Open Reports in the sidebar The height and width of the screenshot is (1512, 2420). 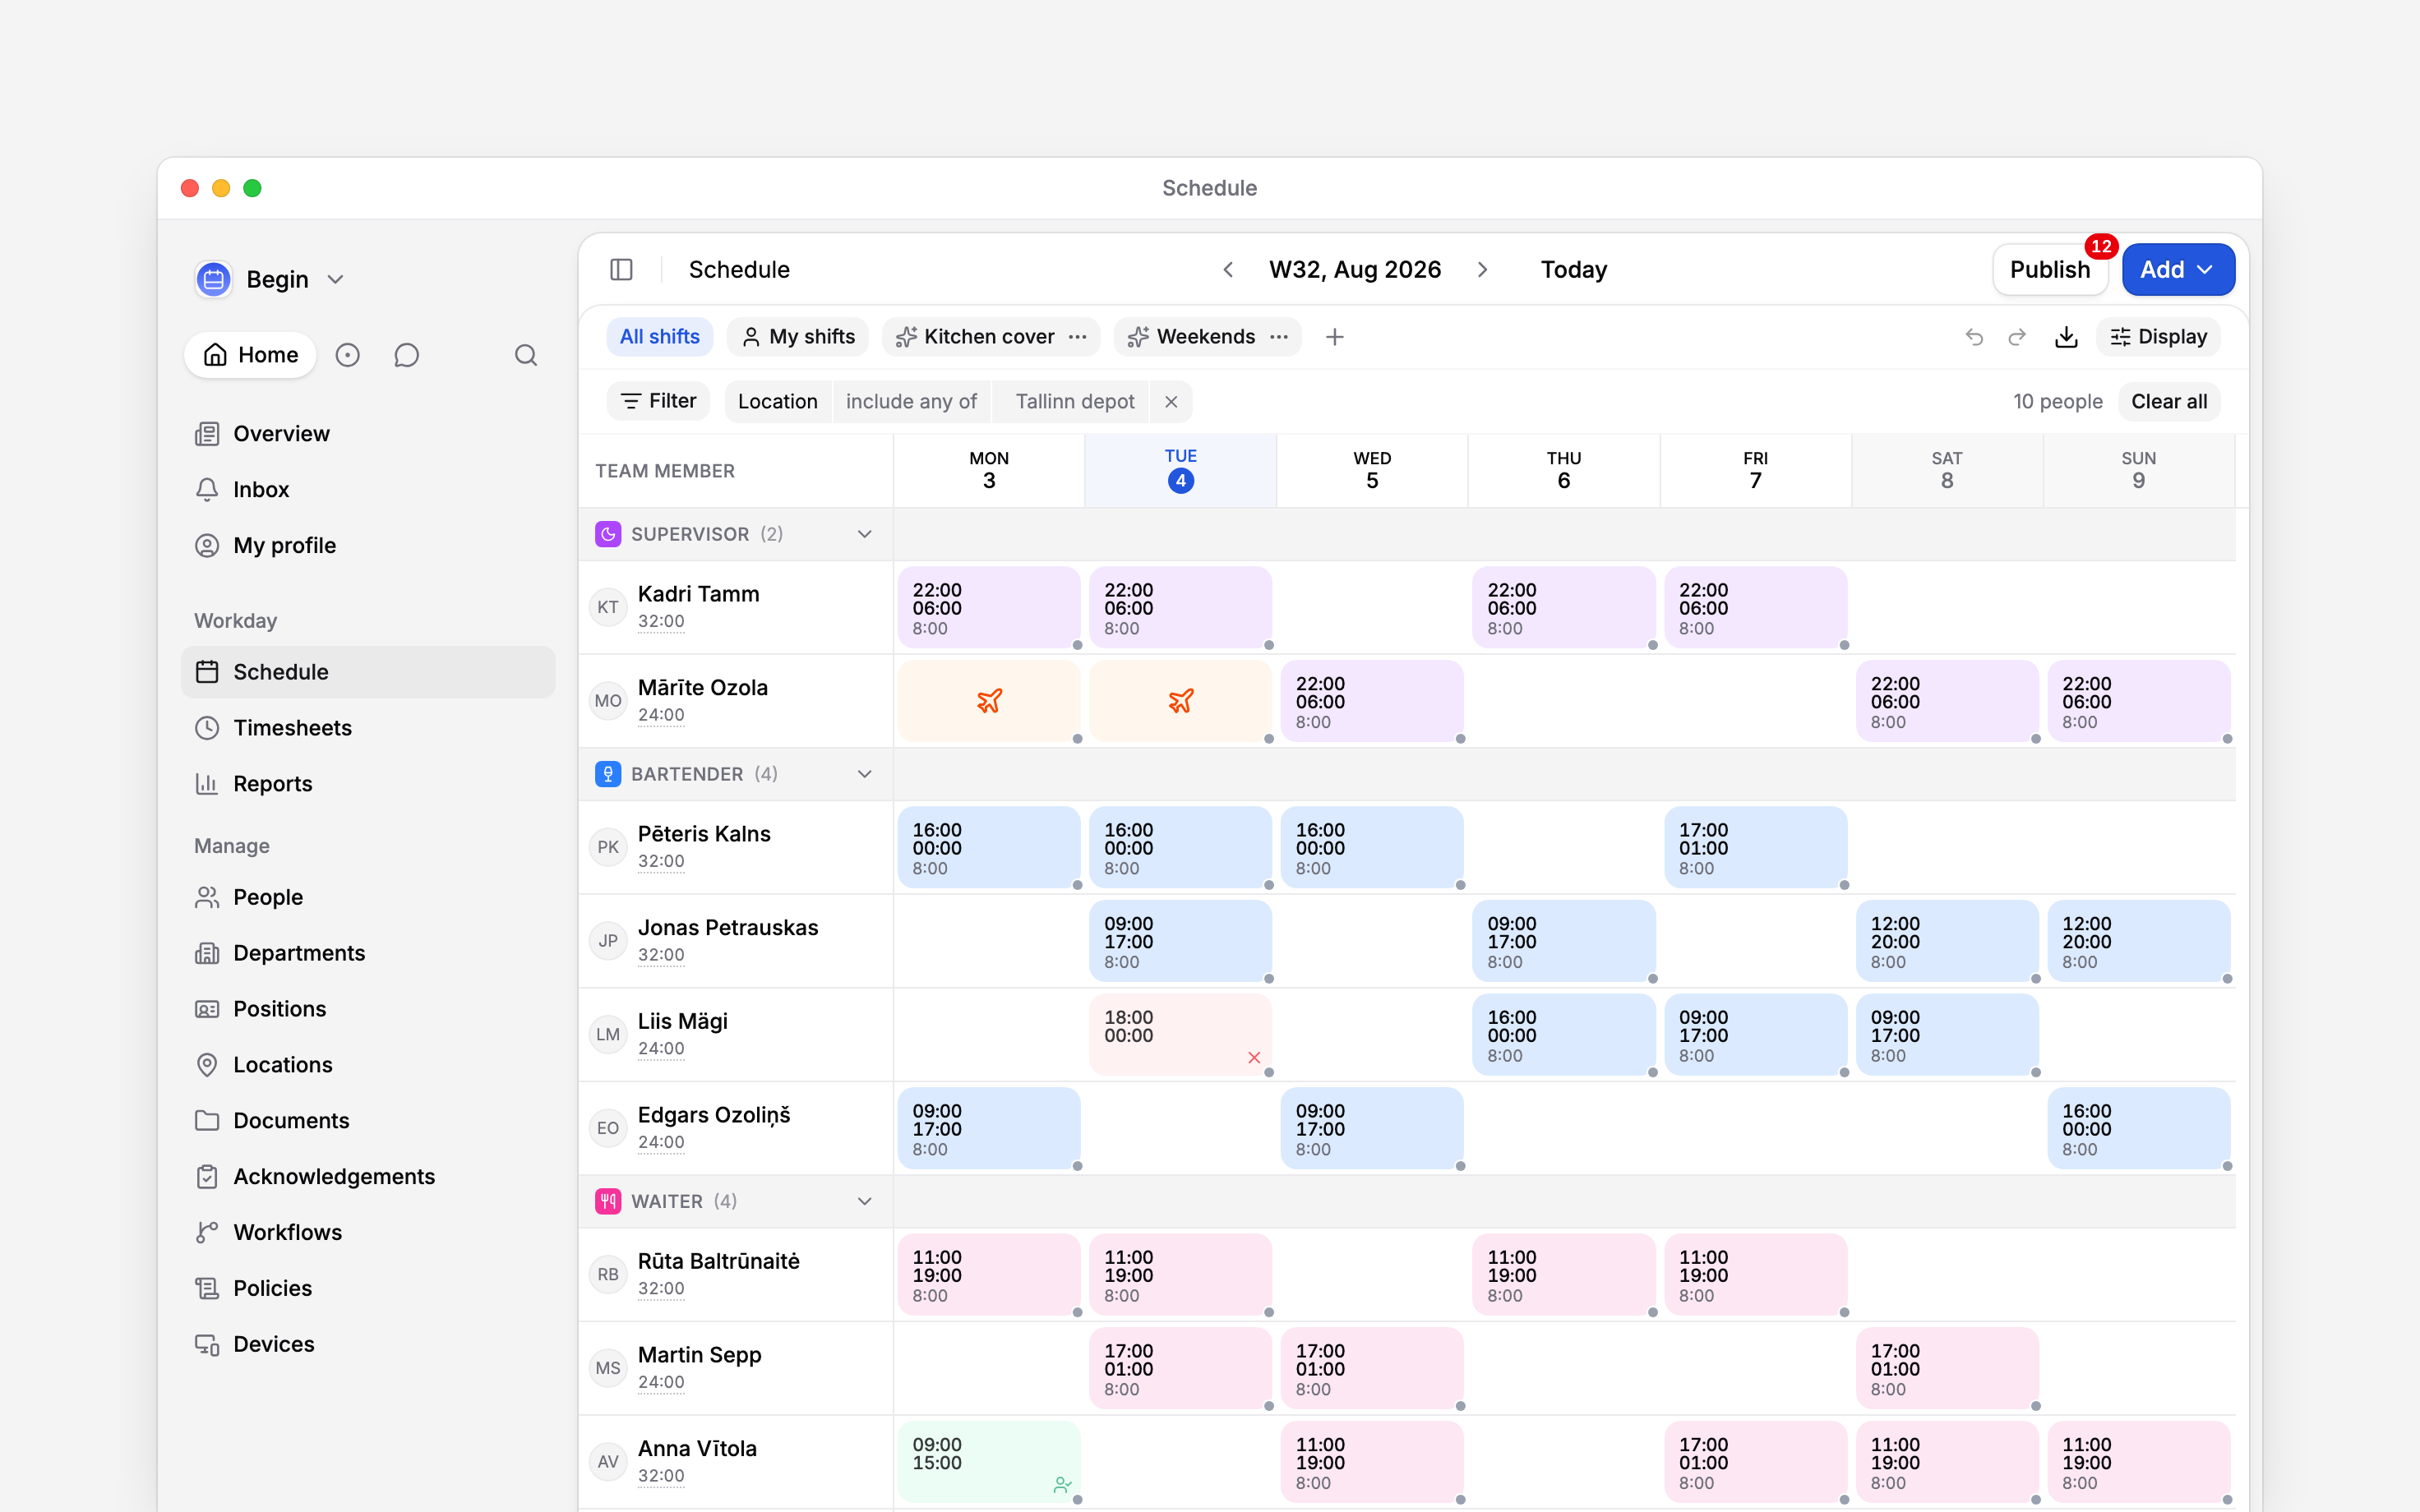[368, 784]
